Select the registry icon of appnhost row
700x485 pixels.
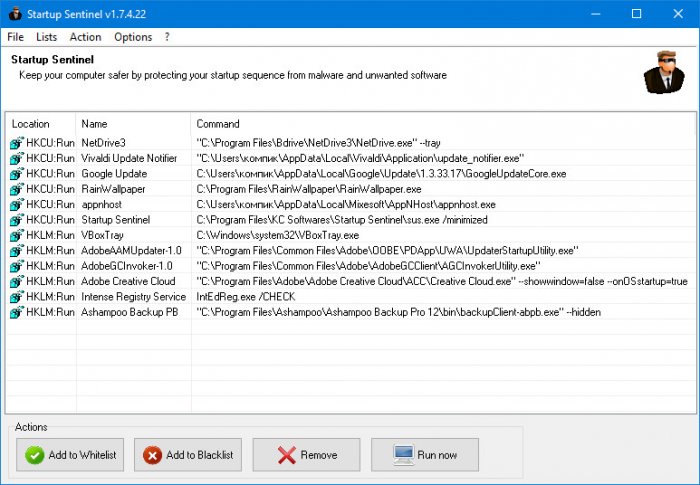pyautogui.click(x=17, y=205)
